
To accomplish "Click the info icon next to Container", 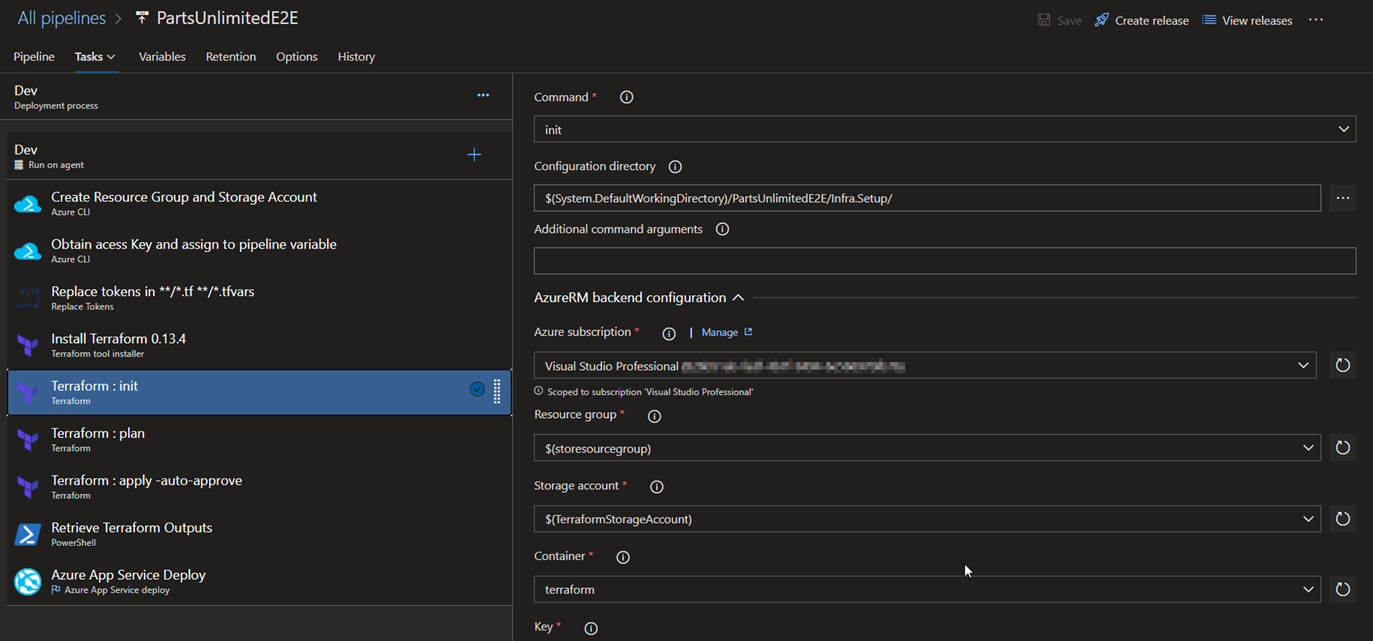I will [x=623, y=557].
